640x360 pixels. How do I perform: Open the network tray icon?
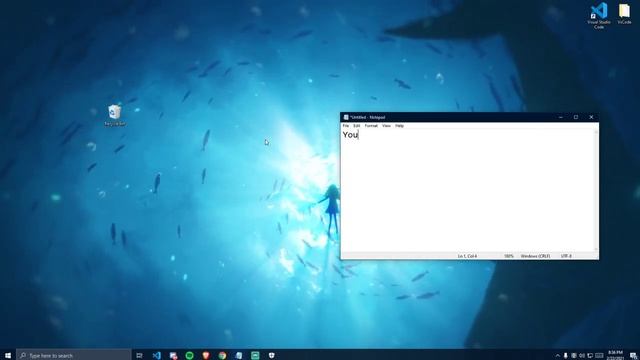[590, 356]
